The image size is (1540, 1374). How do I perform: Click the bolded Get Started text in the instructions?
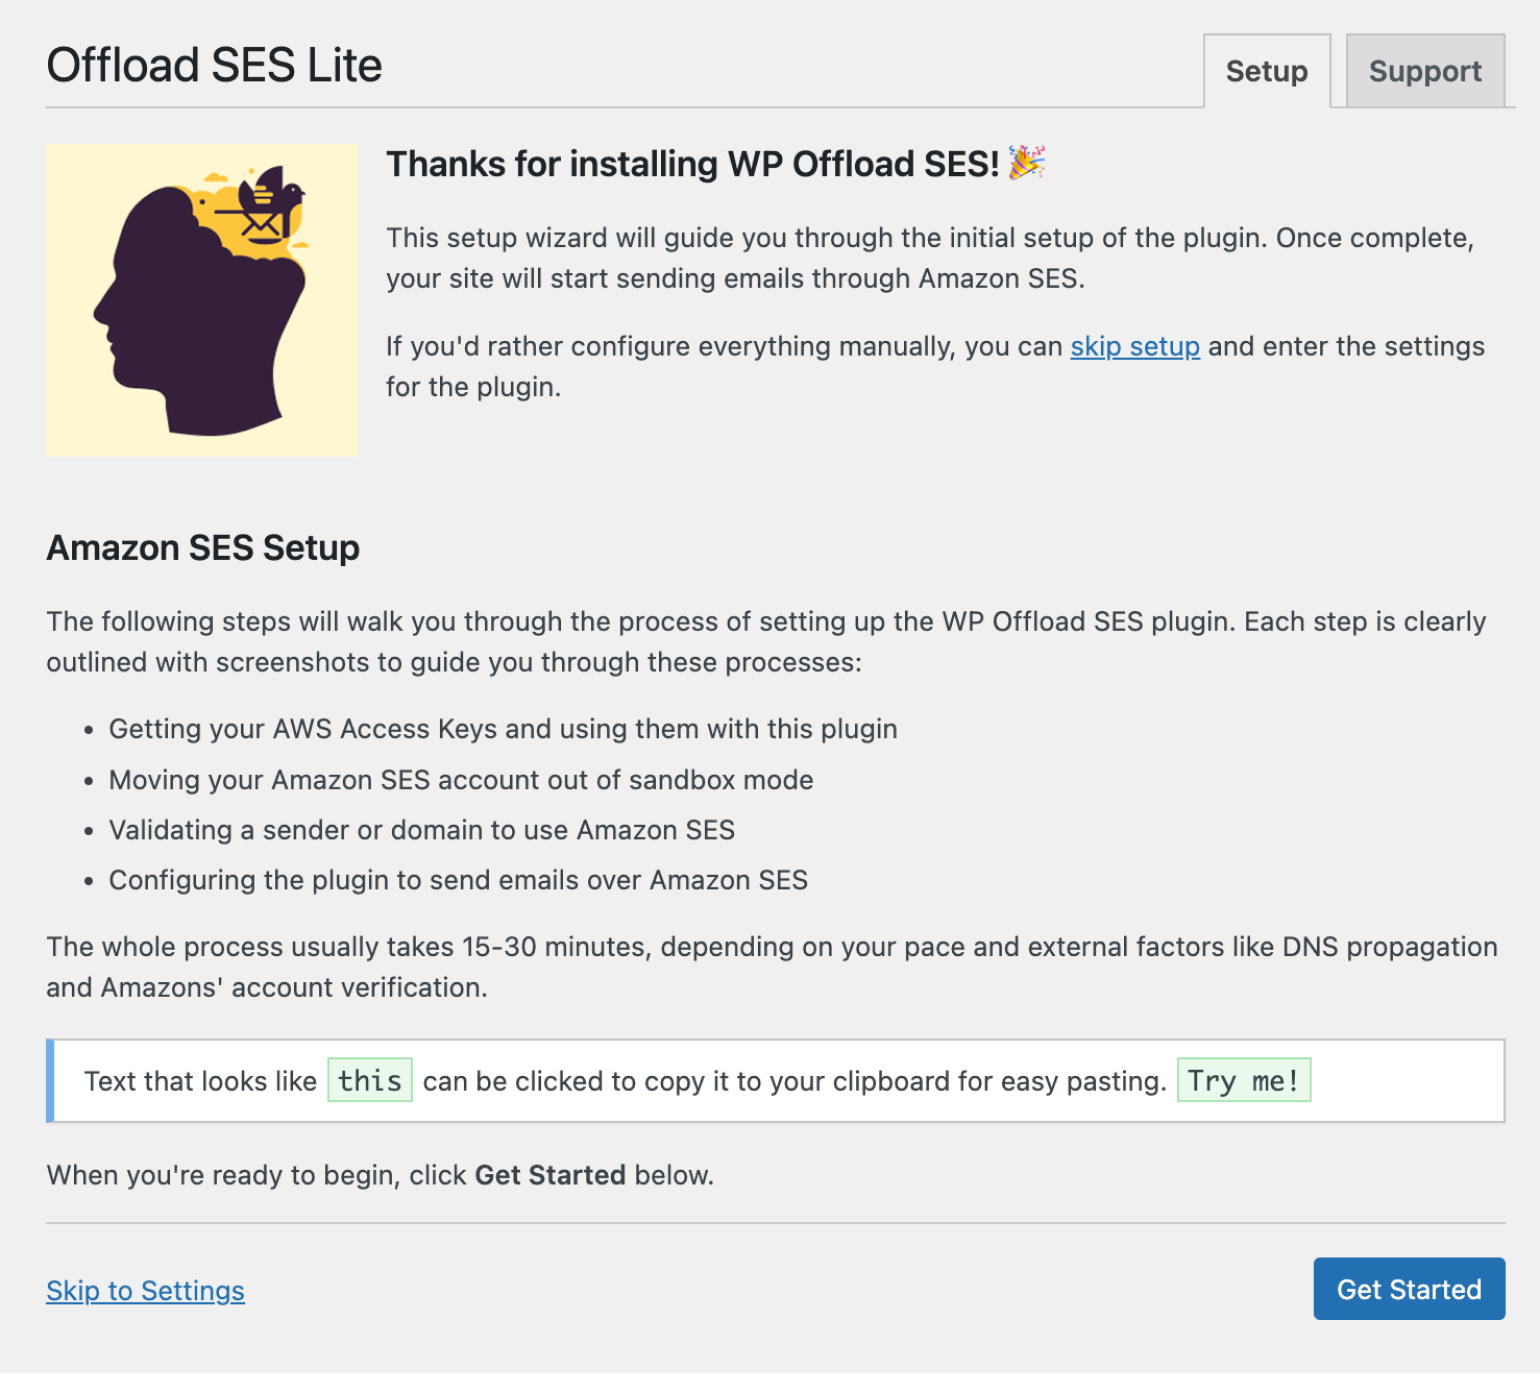tap(549, 1175)
